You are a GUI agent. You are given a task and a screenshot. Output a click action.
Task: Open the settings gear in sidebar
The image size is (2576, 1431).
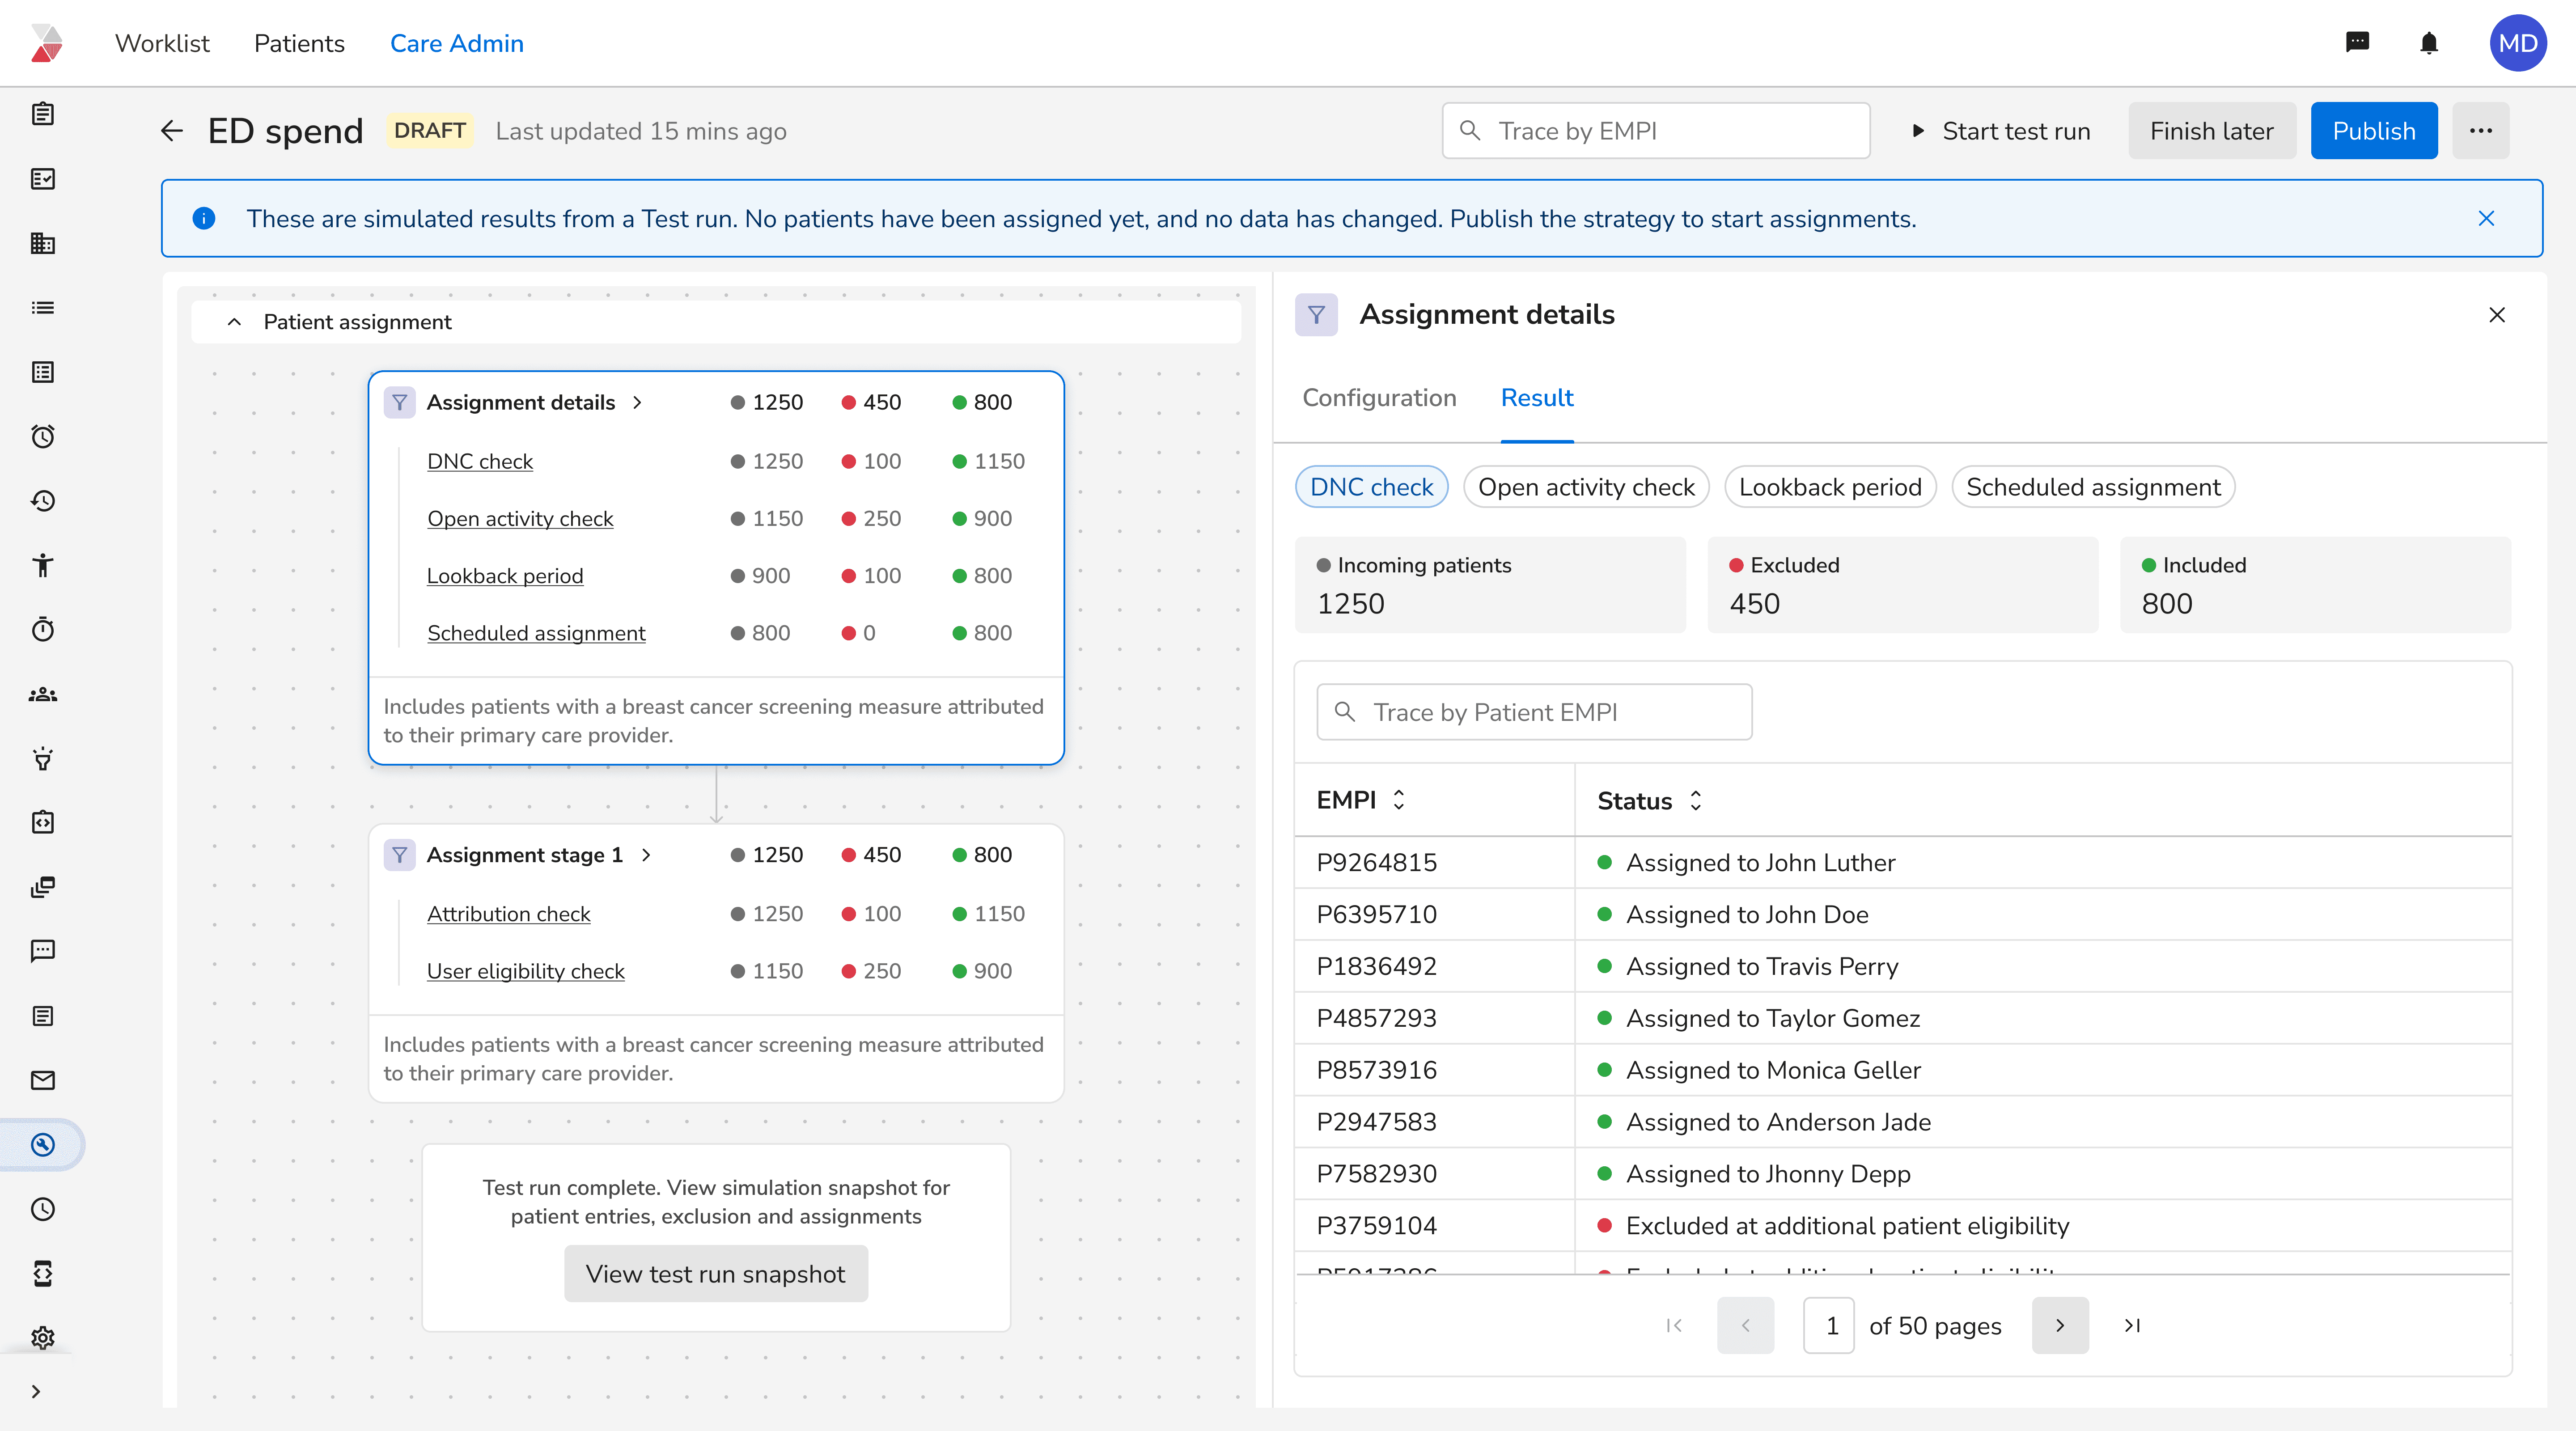coord(43,1338)
